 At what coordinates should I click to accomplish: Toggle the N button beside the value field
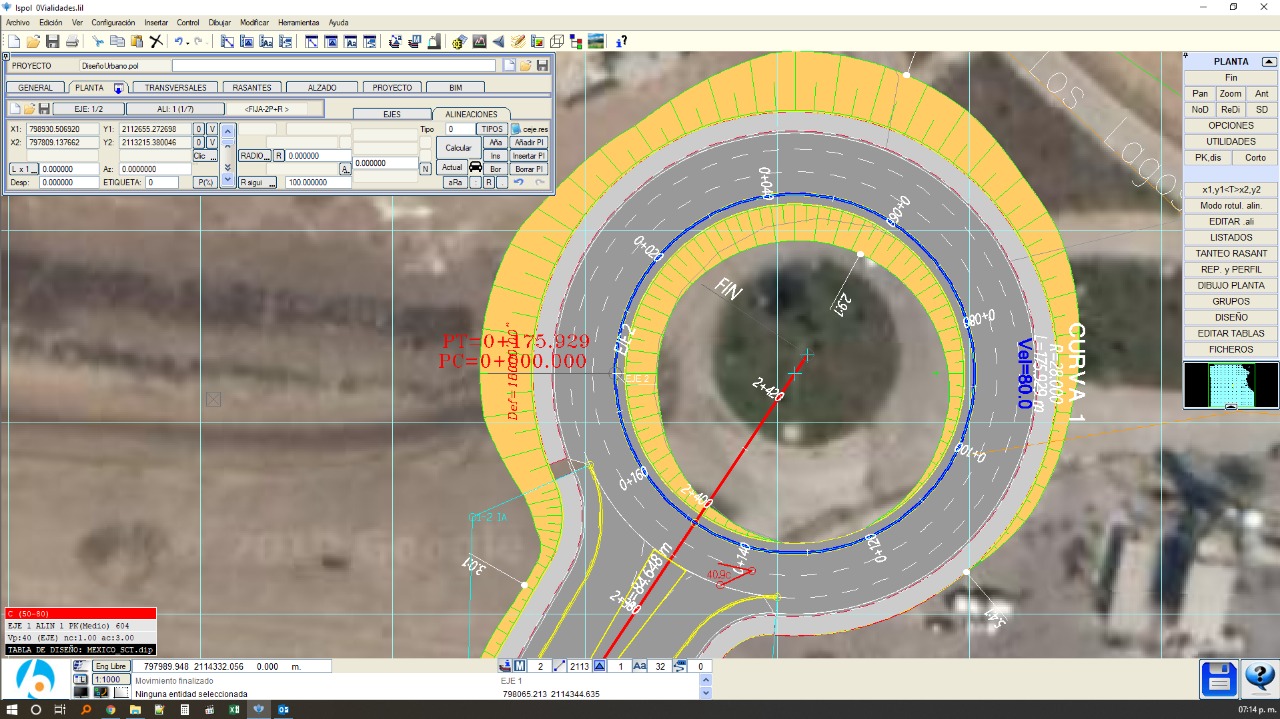point(425,169)
